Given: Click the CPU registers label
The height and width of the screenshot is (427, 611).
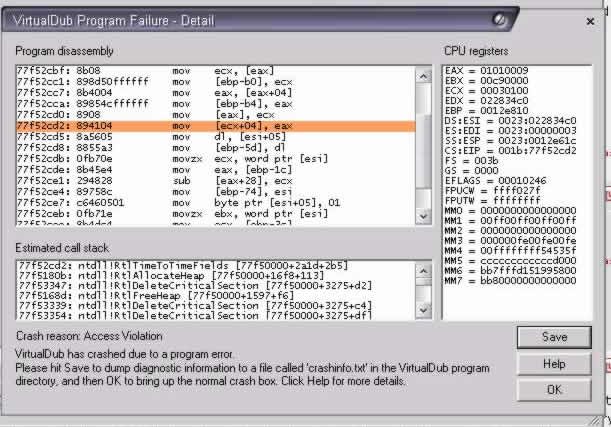Looking at the screenshot, I should (476, 51).
